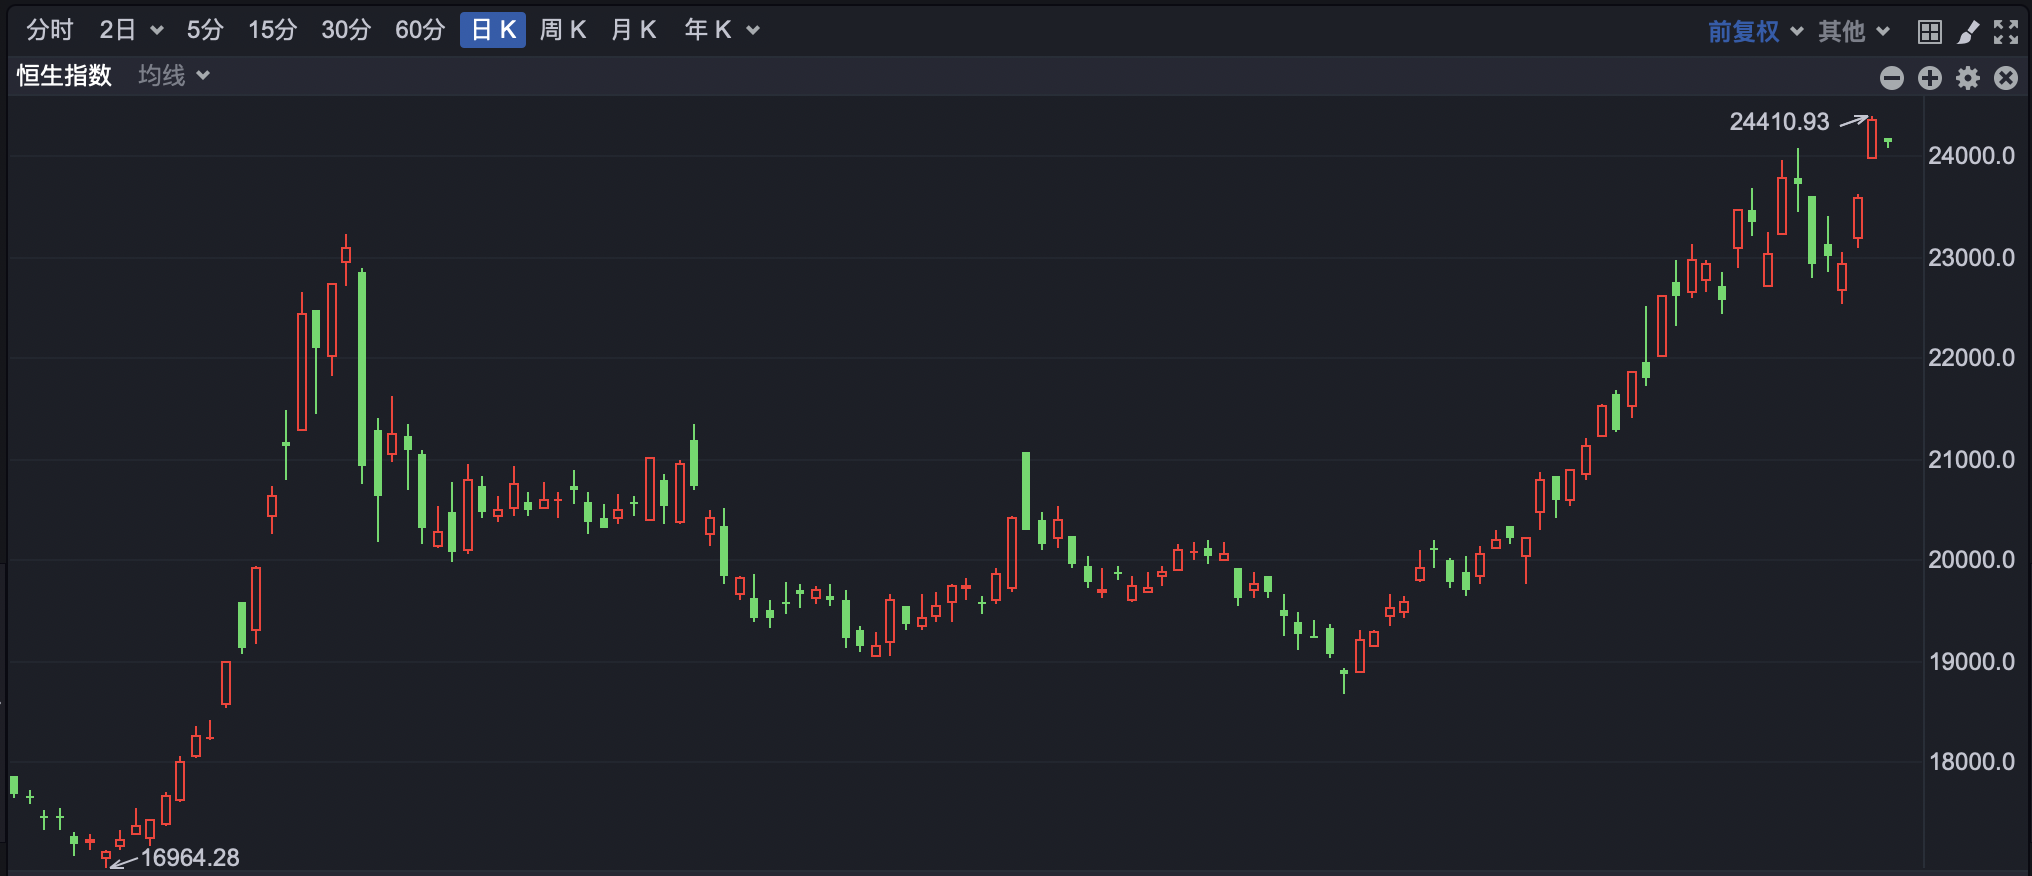Open the grid layout icon
The width and height of the screenshot is (2032, 876).
pyautogui.click(x=1929, y=32)
